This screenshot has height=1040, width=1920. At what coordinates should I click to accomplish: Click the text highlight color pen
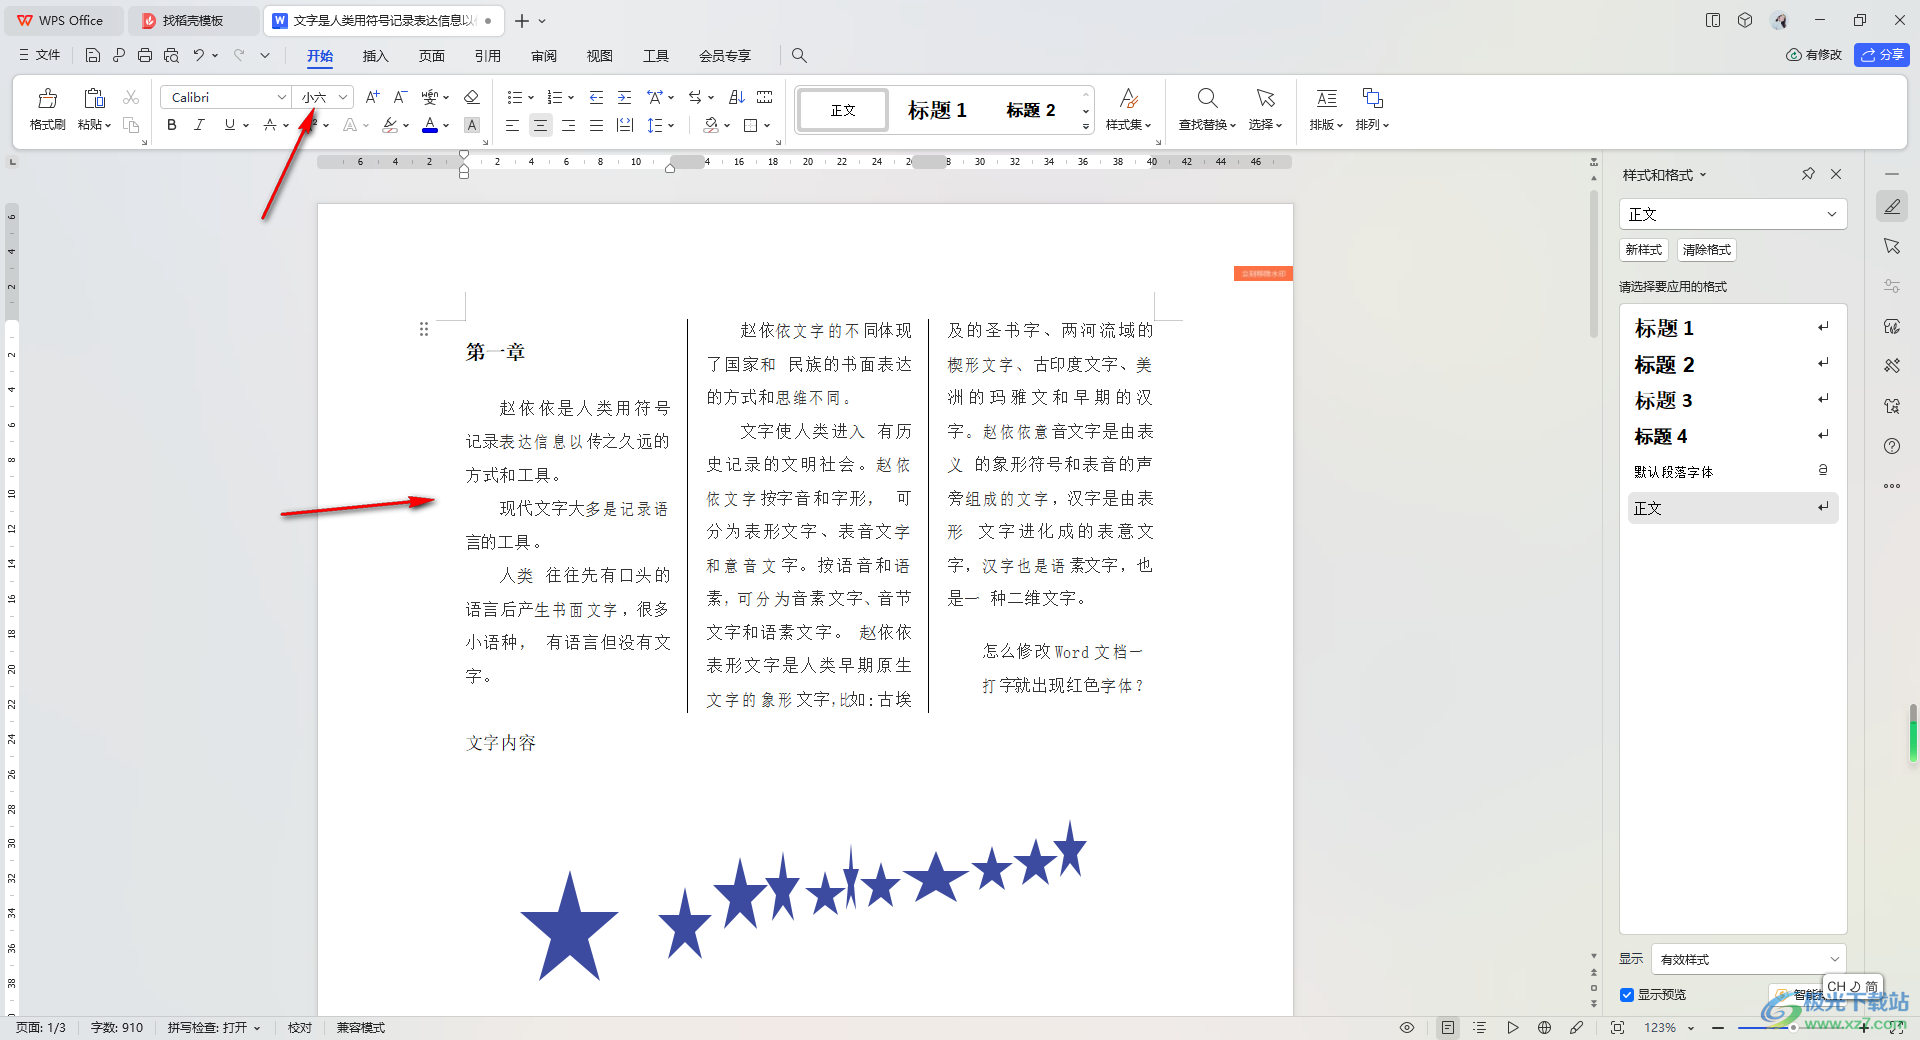[x=390, y=125]
